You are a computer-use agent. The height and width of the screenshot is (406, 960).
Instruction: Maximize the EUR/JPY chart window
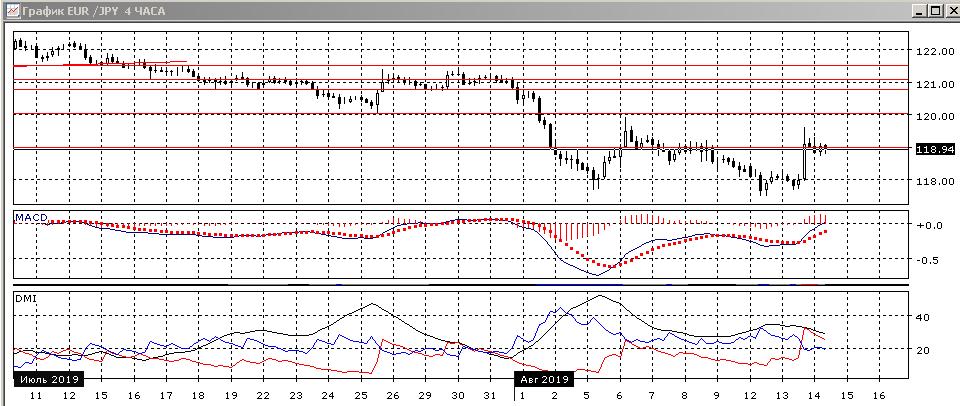(x=933, y=11)
